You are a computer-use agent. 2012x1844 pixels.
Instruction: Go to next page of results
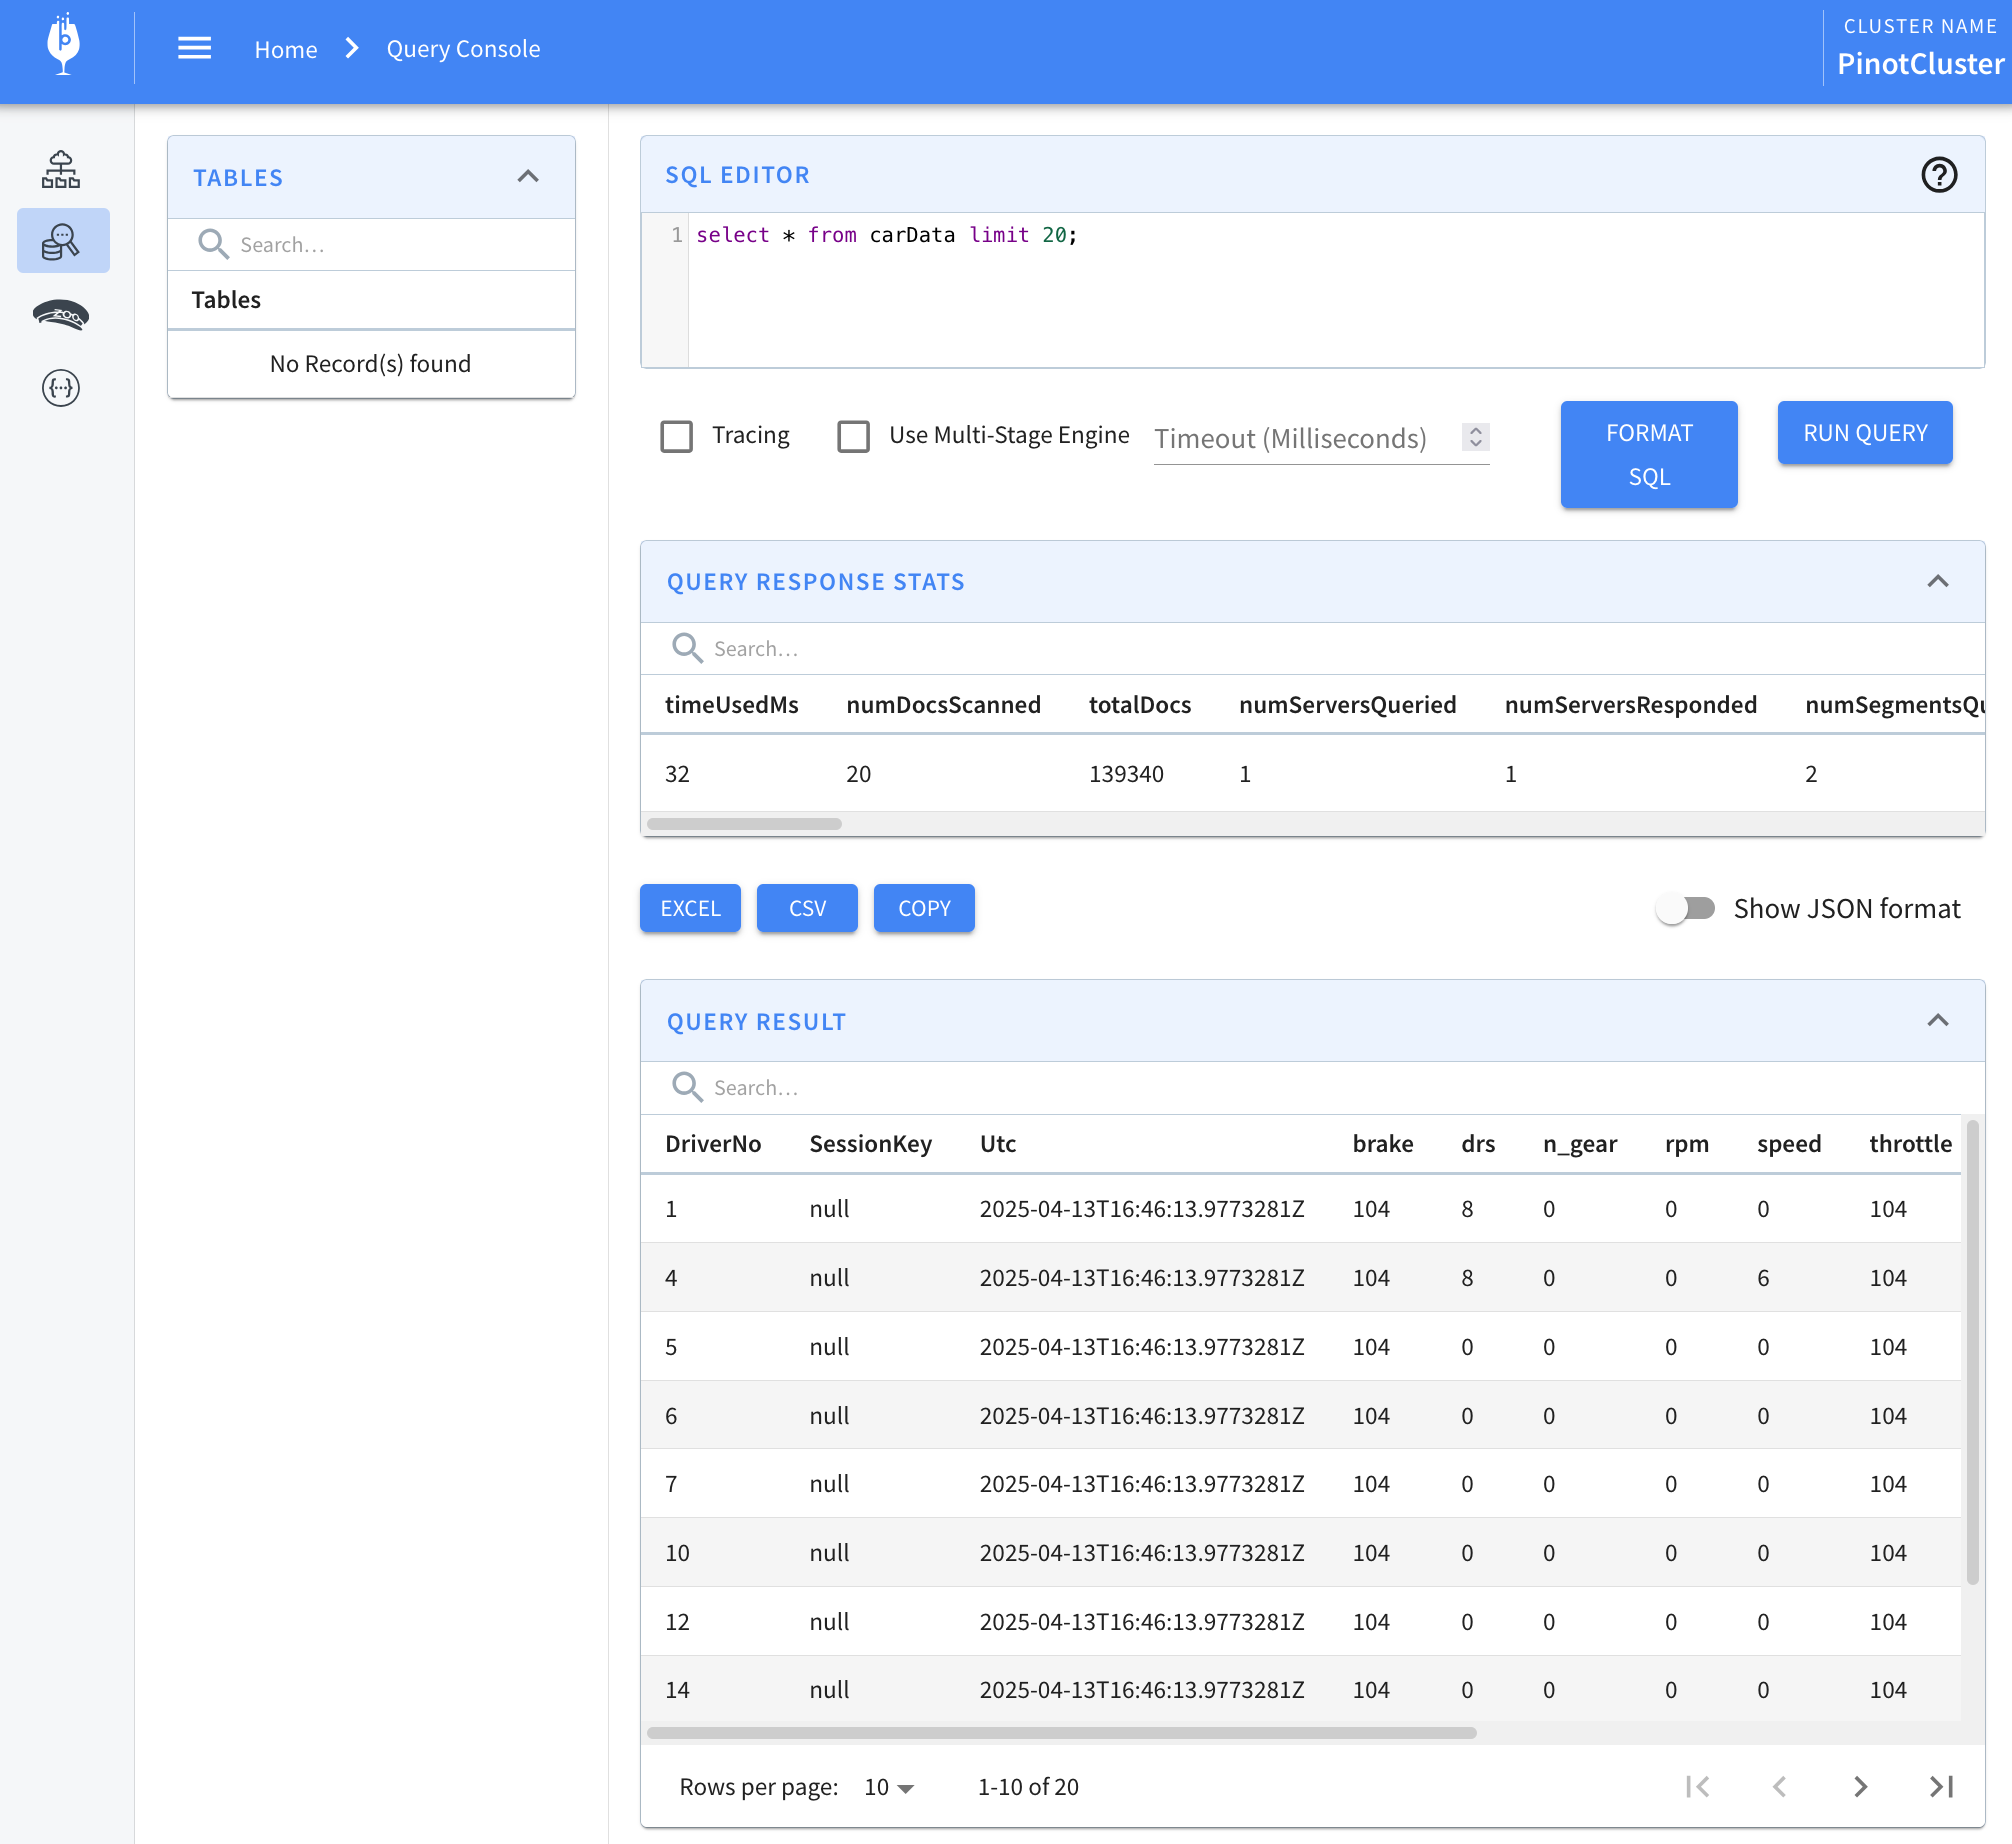point(1860,1787)
